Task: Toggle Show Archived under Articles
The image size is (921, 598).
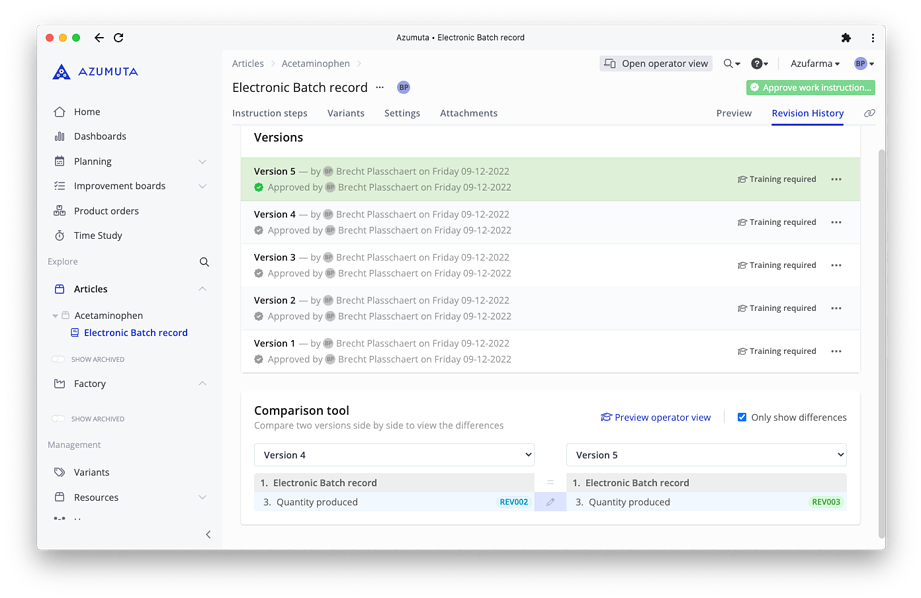Action: pos(58,359)
